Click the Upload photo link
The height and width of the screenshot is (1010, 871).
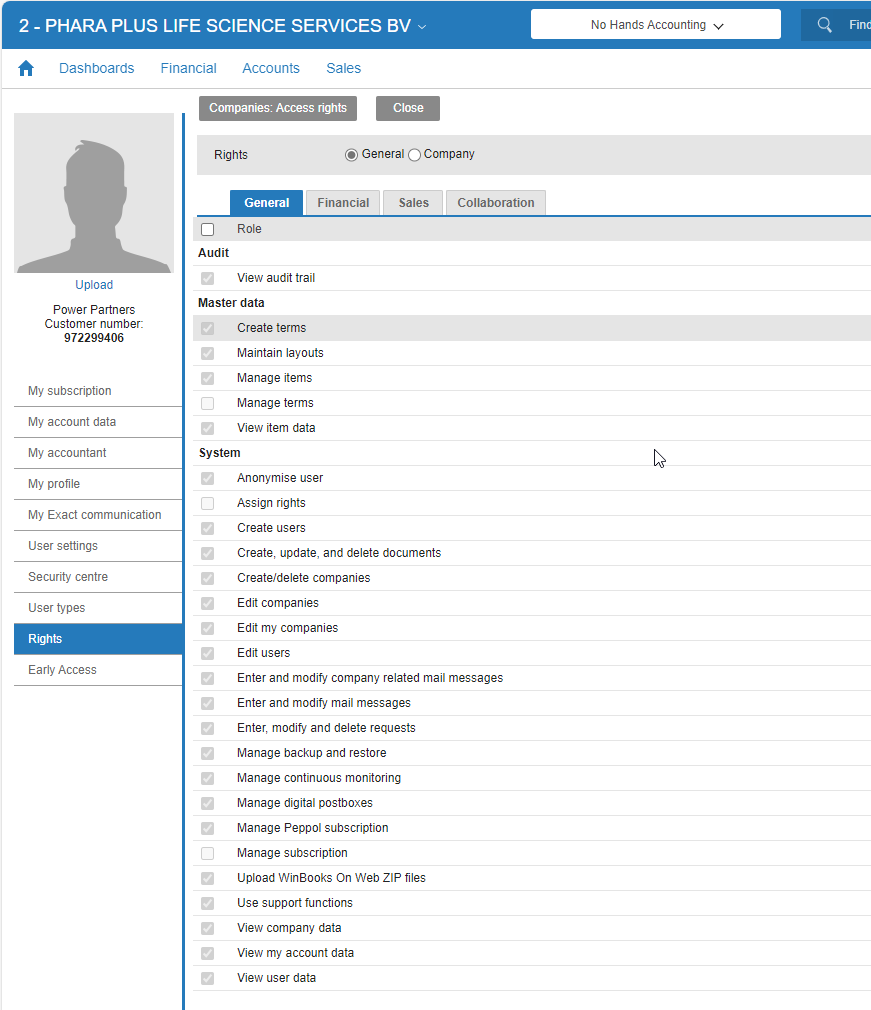pyautogui.click(x=94, y=285)
